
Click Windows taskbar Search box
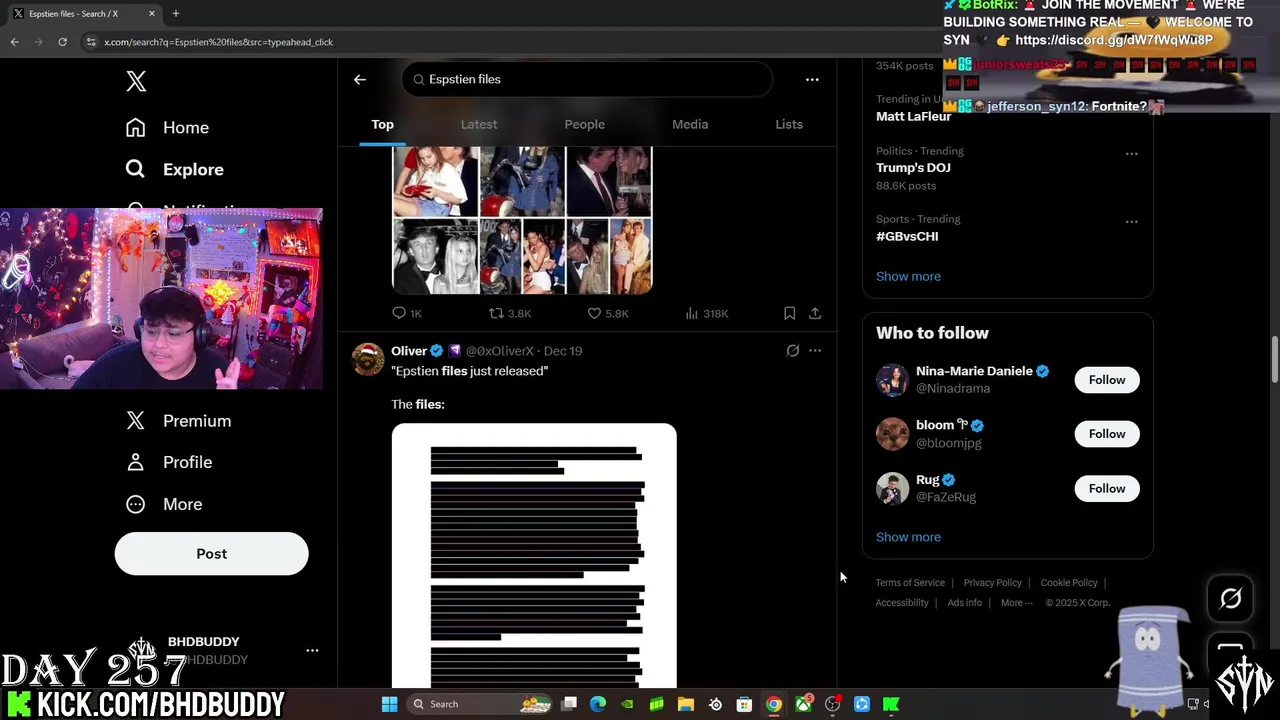tap(480, 704)
